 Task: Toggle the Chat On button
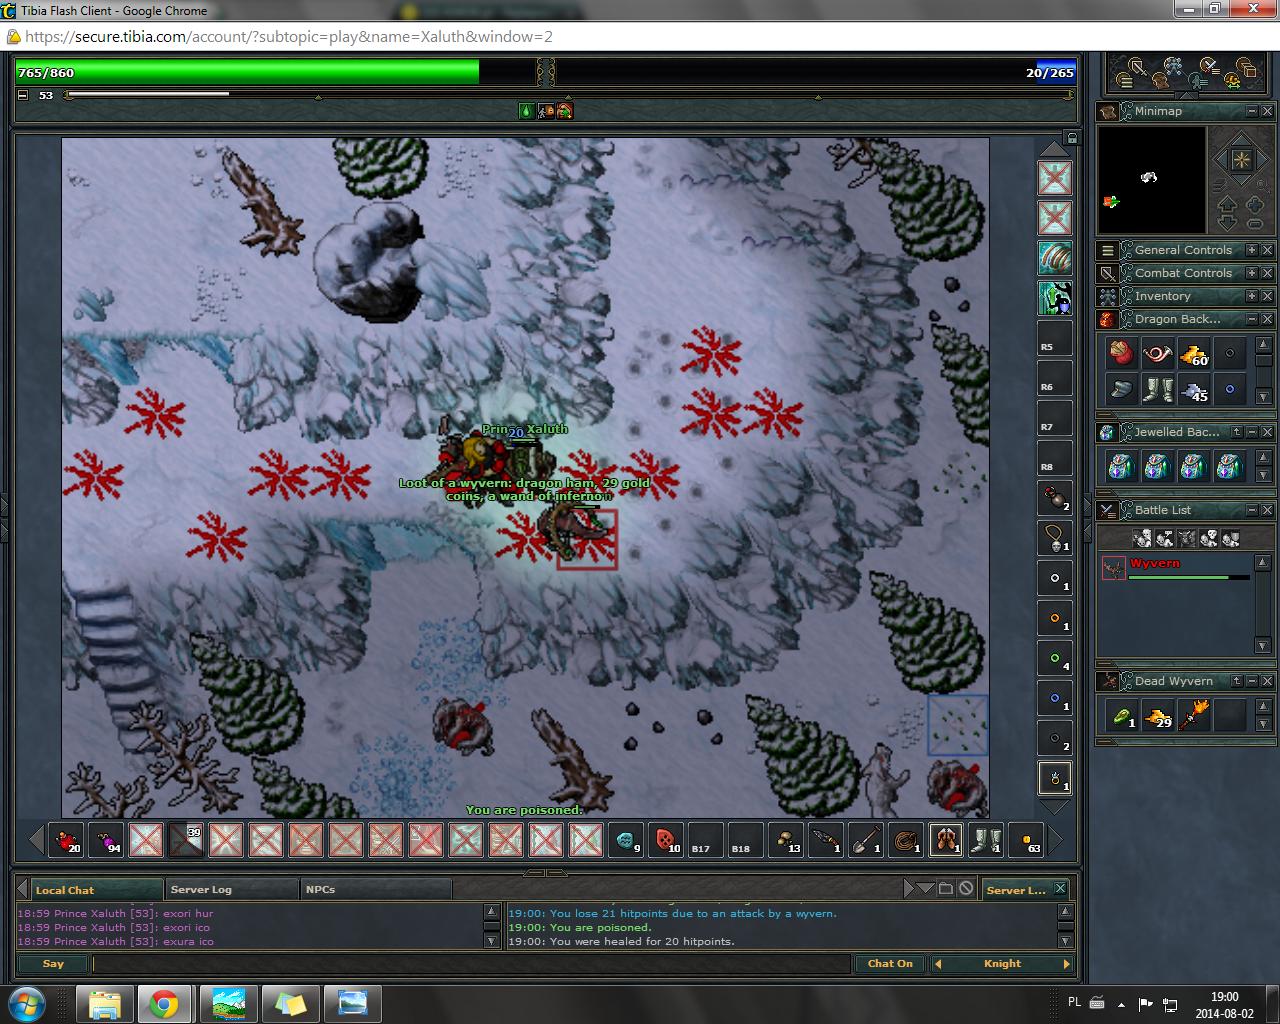pyautogui.click(x=889, y=964)
